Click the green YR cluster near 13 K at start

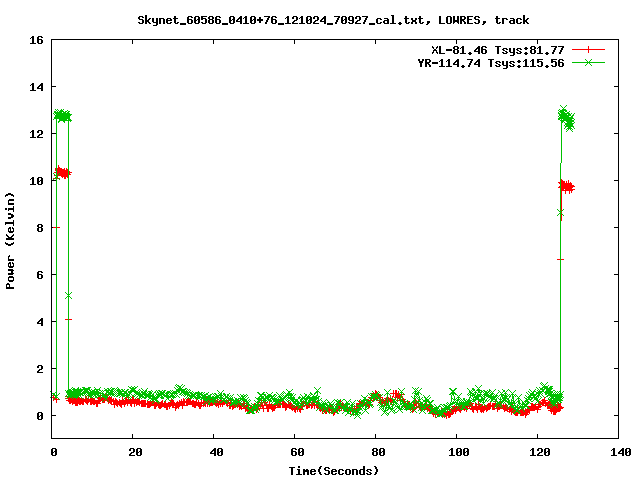(x=62, y=116)
